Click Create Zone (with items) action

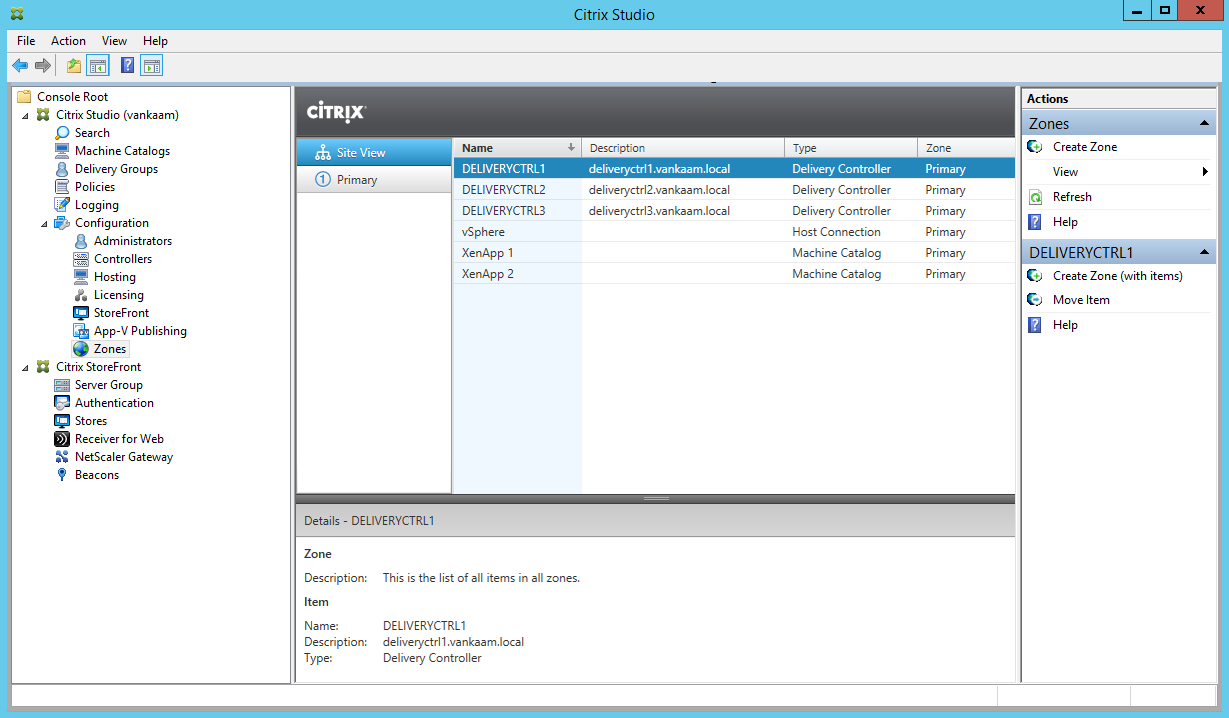pos(1117,276)
